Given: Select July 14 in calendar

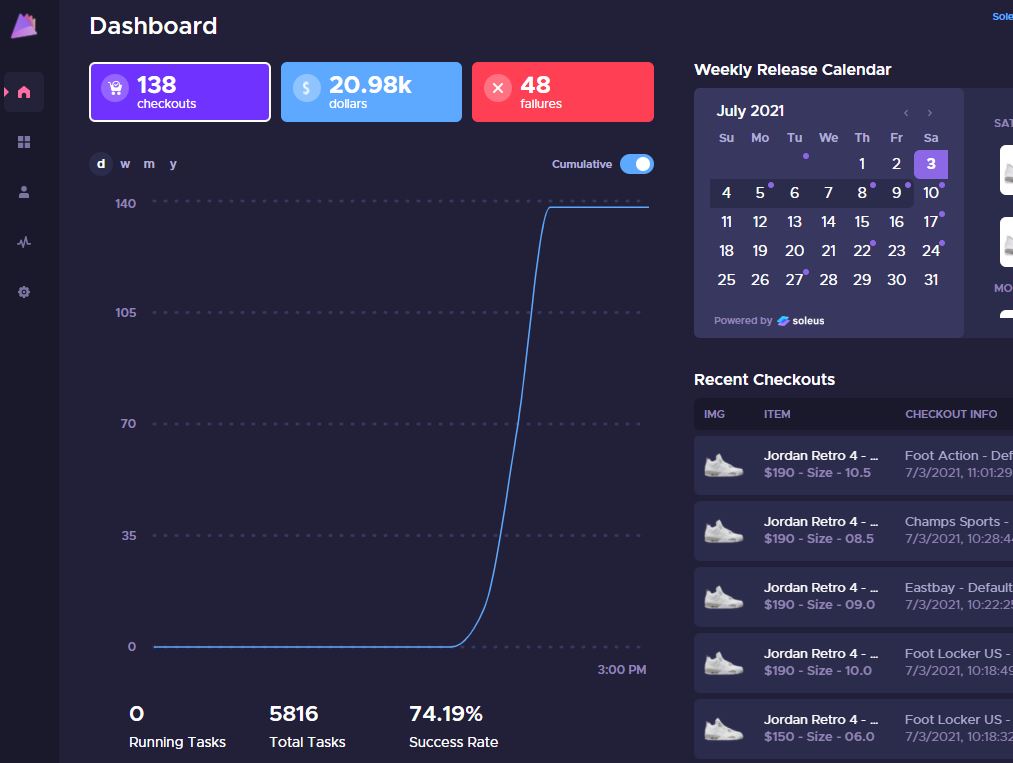Looking at the screenshot, I should (828, 222).
